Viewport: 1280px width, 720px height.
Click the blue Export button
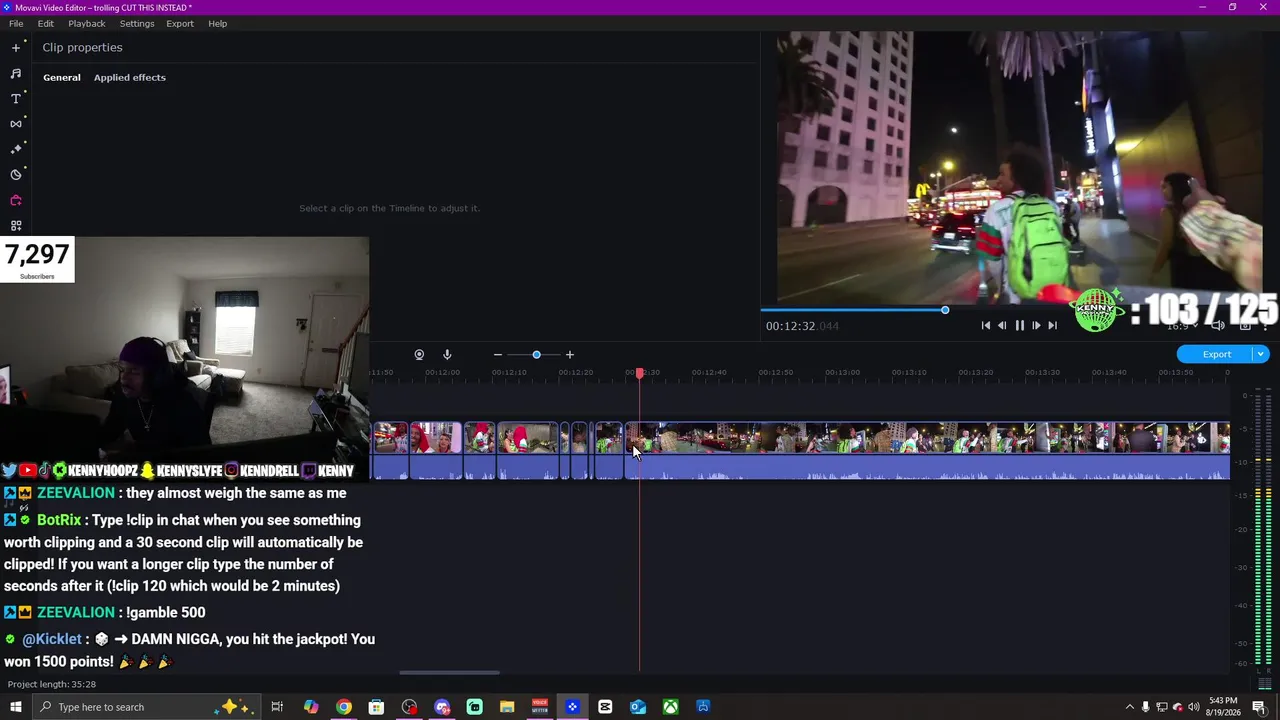point(1216,354)
